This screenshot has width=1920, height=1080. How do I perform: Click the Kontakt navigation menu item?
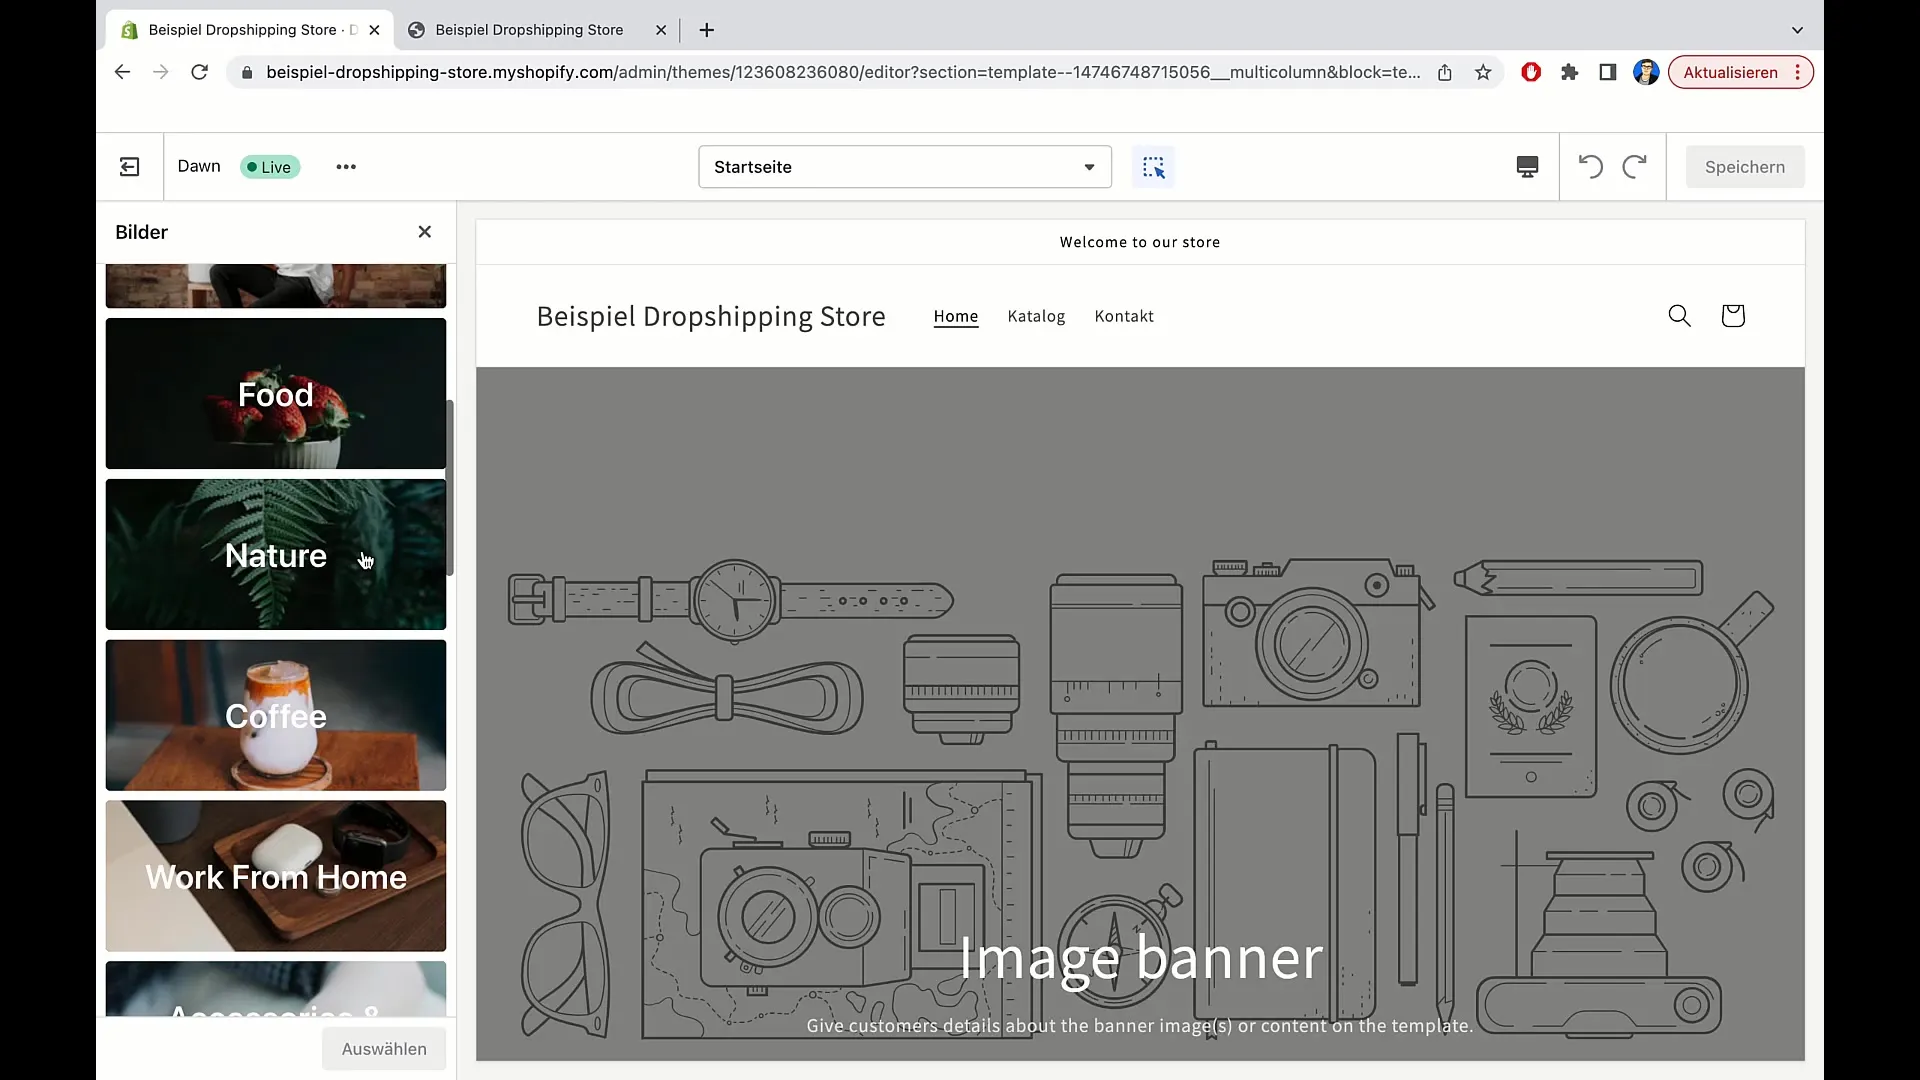[1124, 315]
